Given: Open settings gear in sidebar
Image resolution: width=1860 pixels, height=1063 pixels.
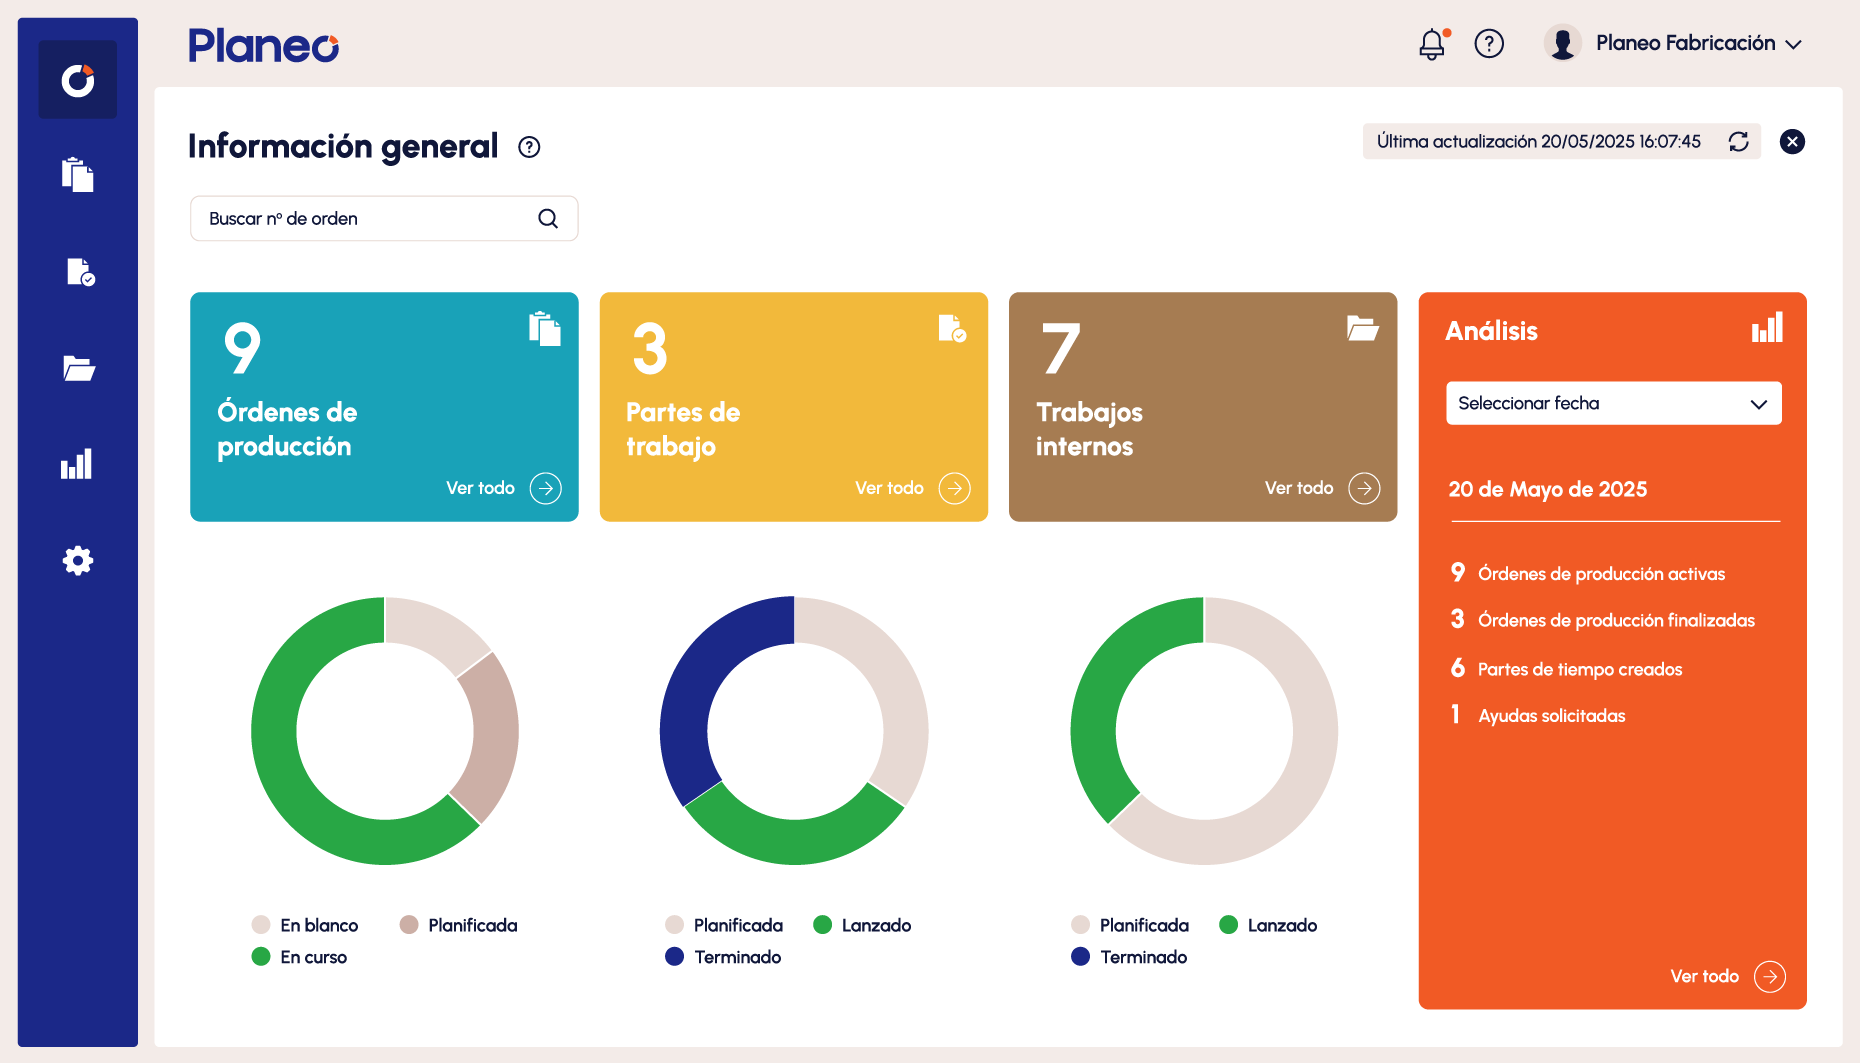Looking at the screenshot, I should 78,560.
